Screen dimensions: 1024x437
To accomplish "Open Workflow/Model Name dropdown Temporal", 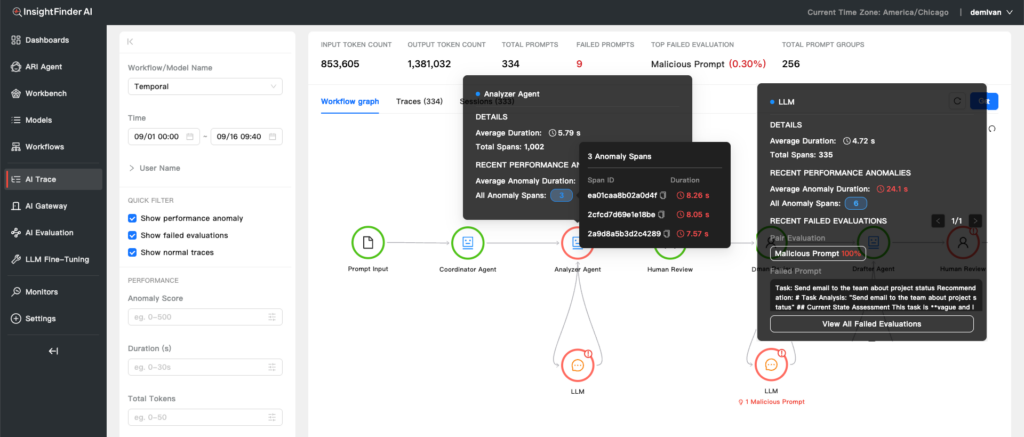I will (205, 86).
